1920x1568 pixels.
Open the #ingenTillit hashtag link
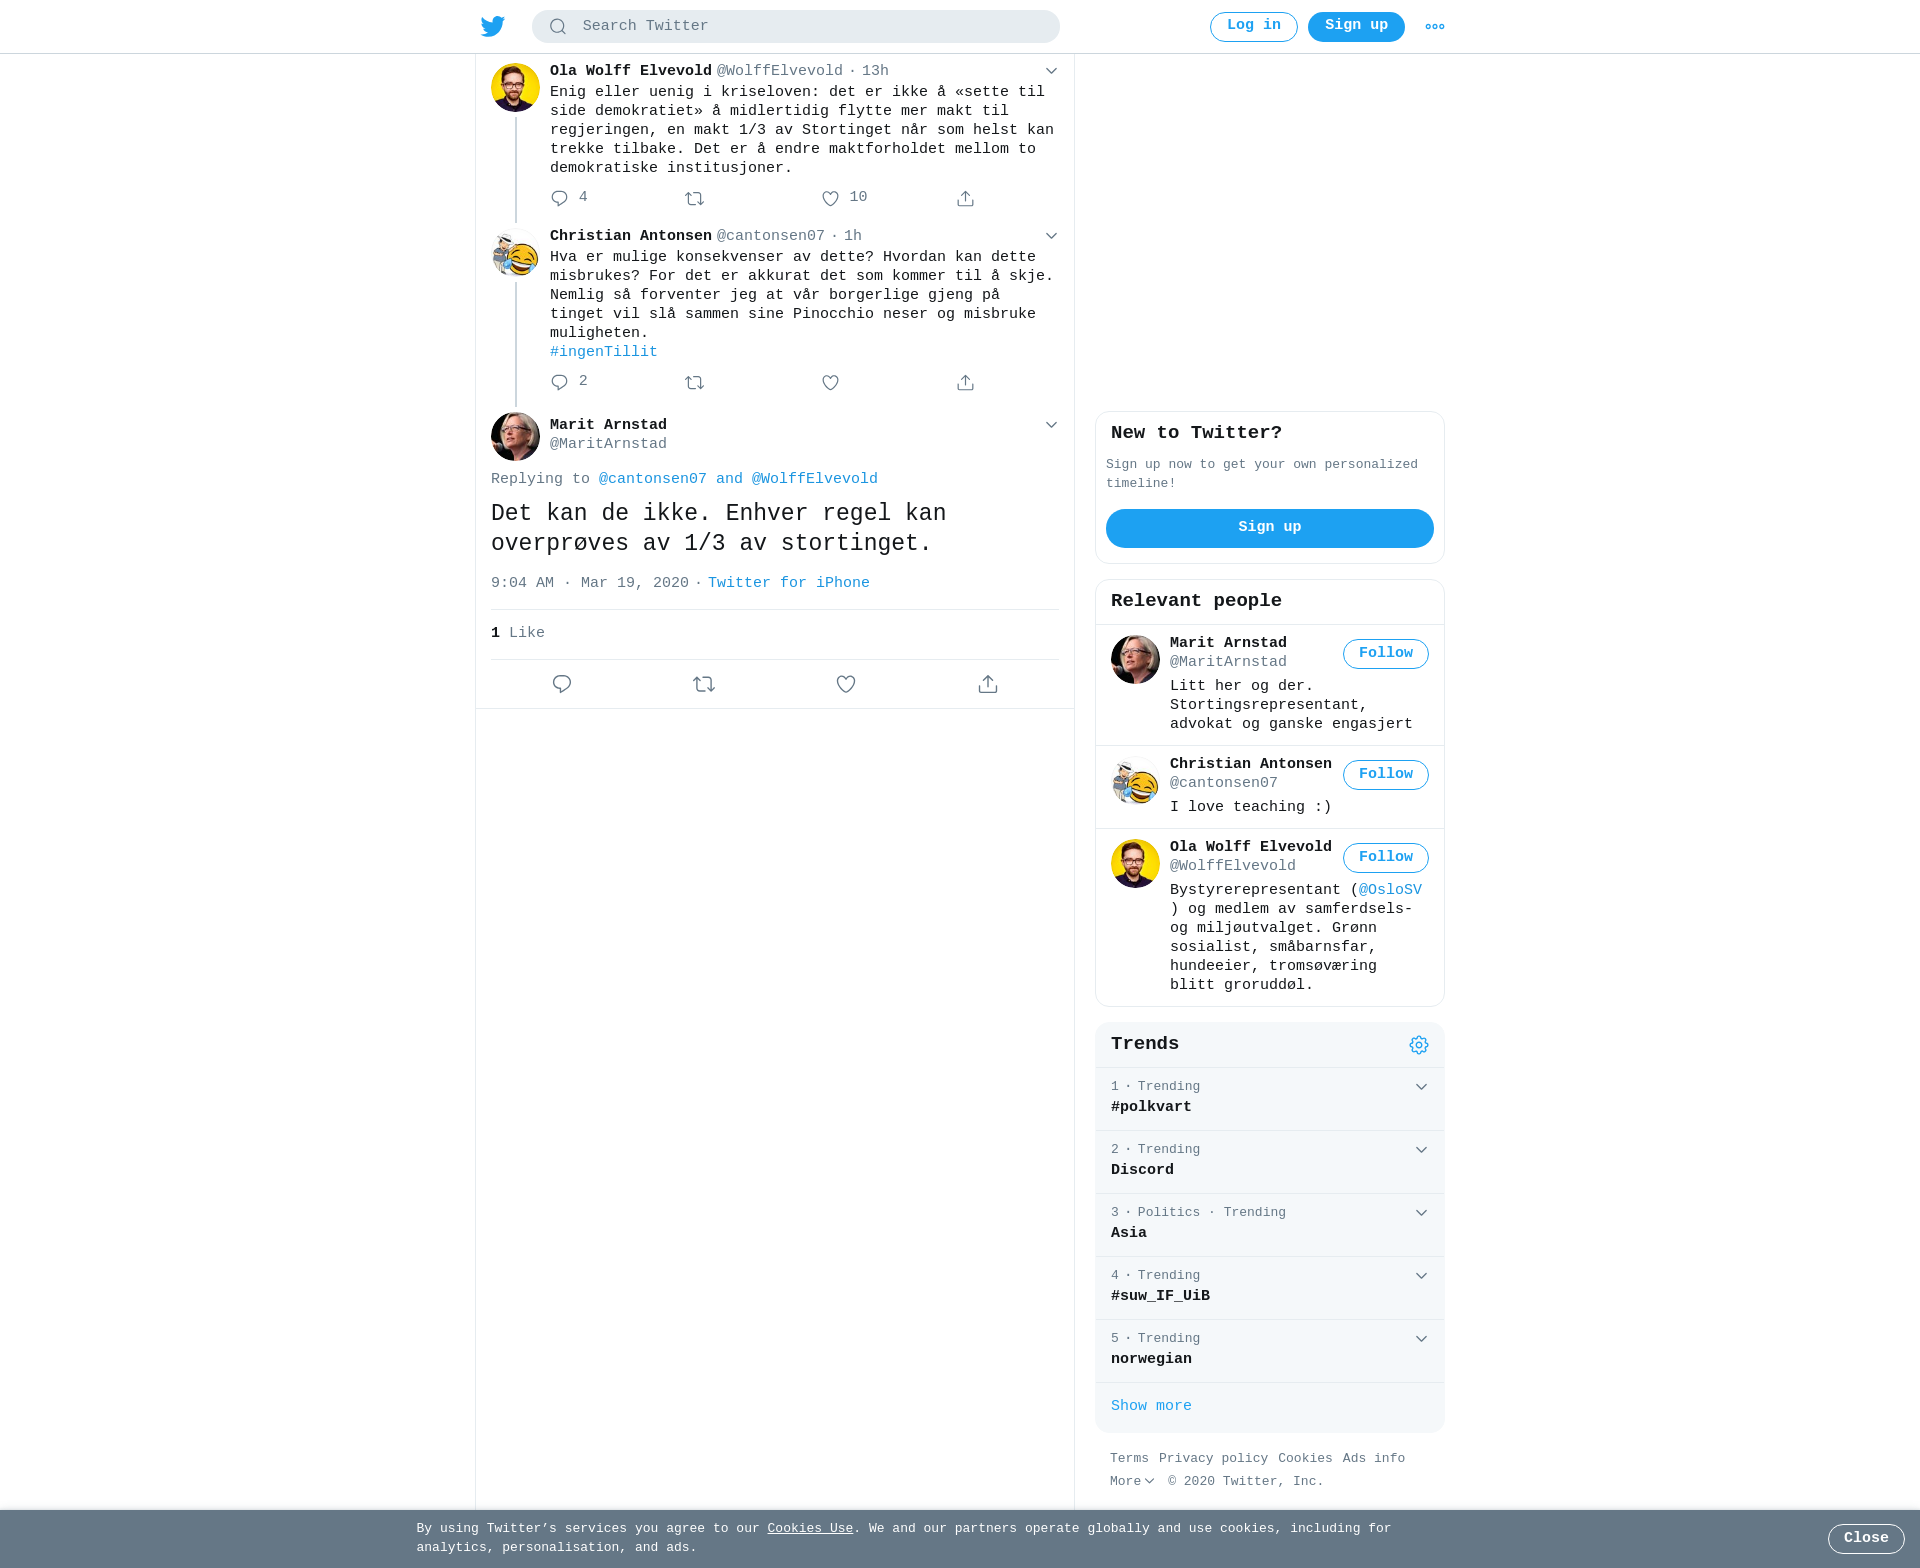click(x=604, y=352)
